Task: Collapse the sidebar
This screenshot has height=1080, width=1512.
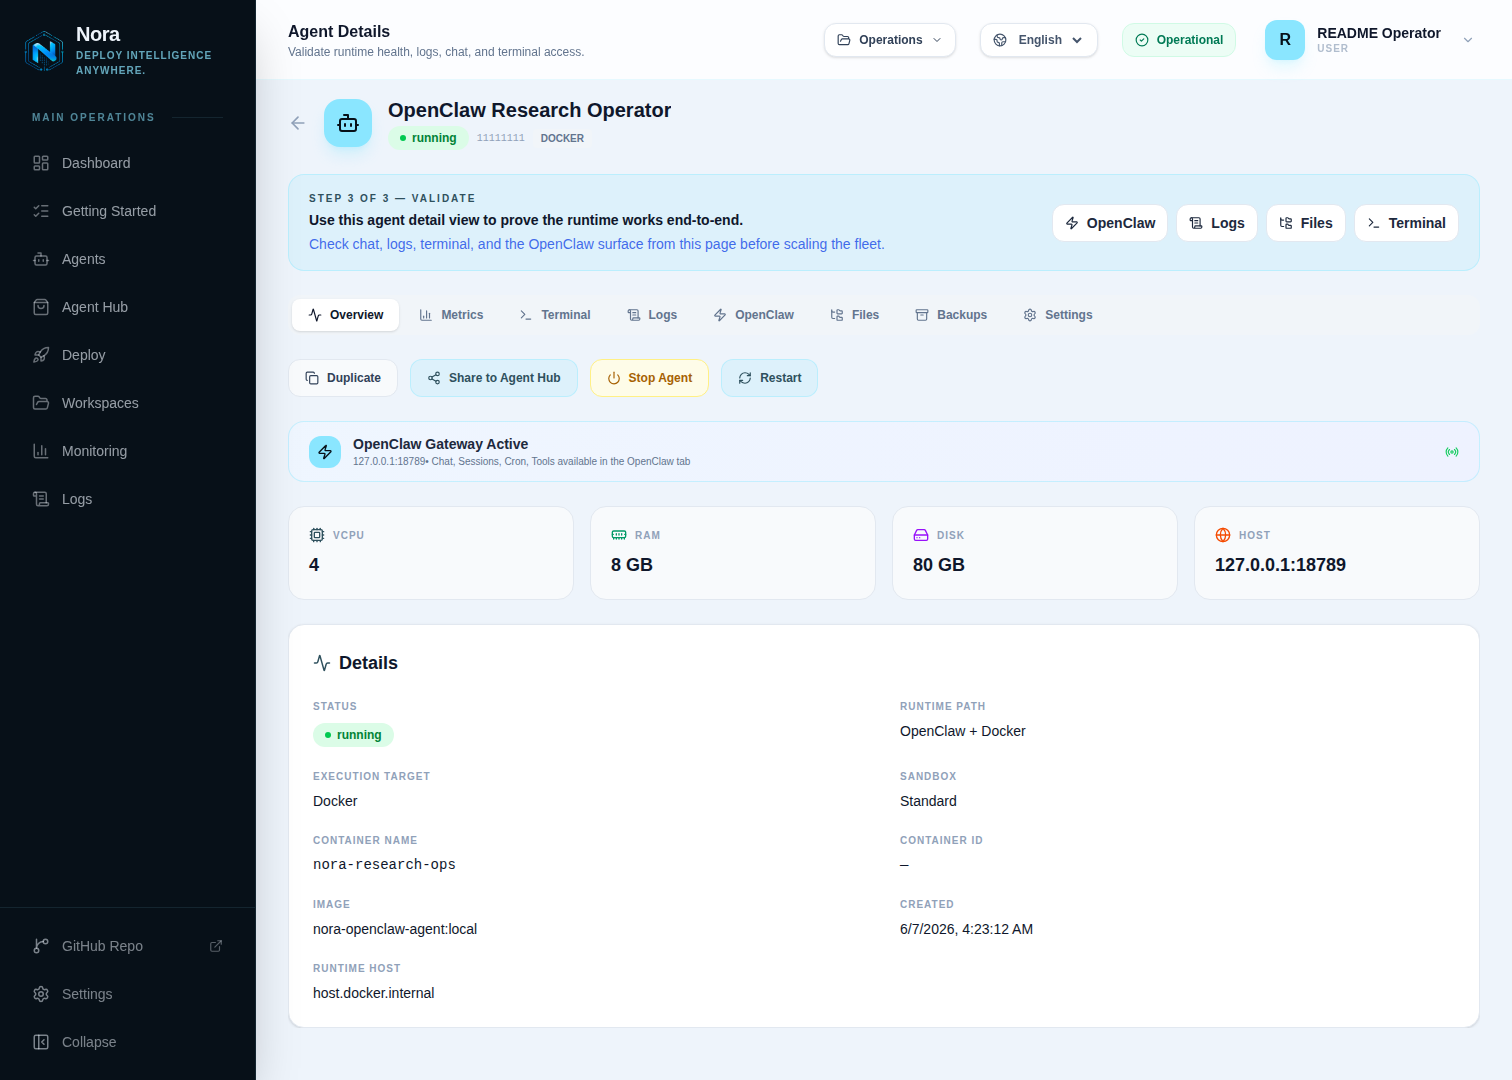Action: (x=128, y=1042)
